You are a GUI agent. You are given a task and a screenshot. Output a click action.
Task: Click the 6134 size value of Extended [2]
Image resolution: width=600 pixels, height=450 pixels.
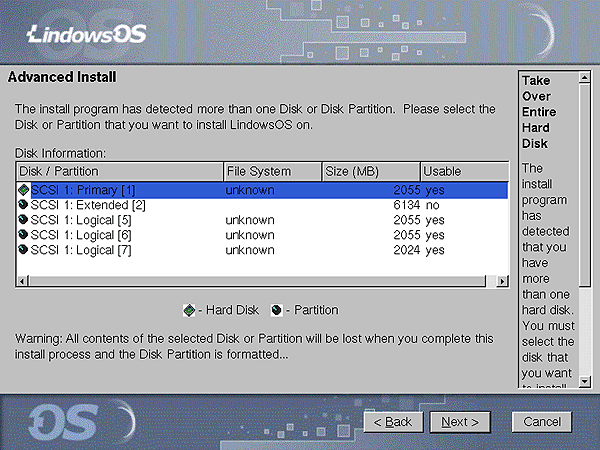tap(407, 205)
